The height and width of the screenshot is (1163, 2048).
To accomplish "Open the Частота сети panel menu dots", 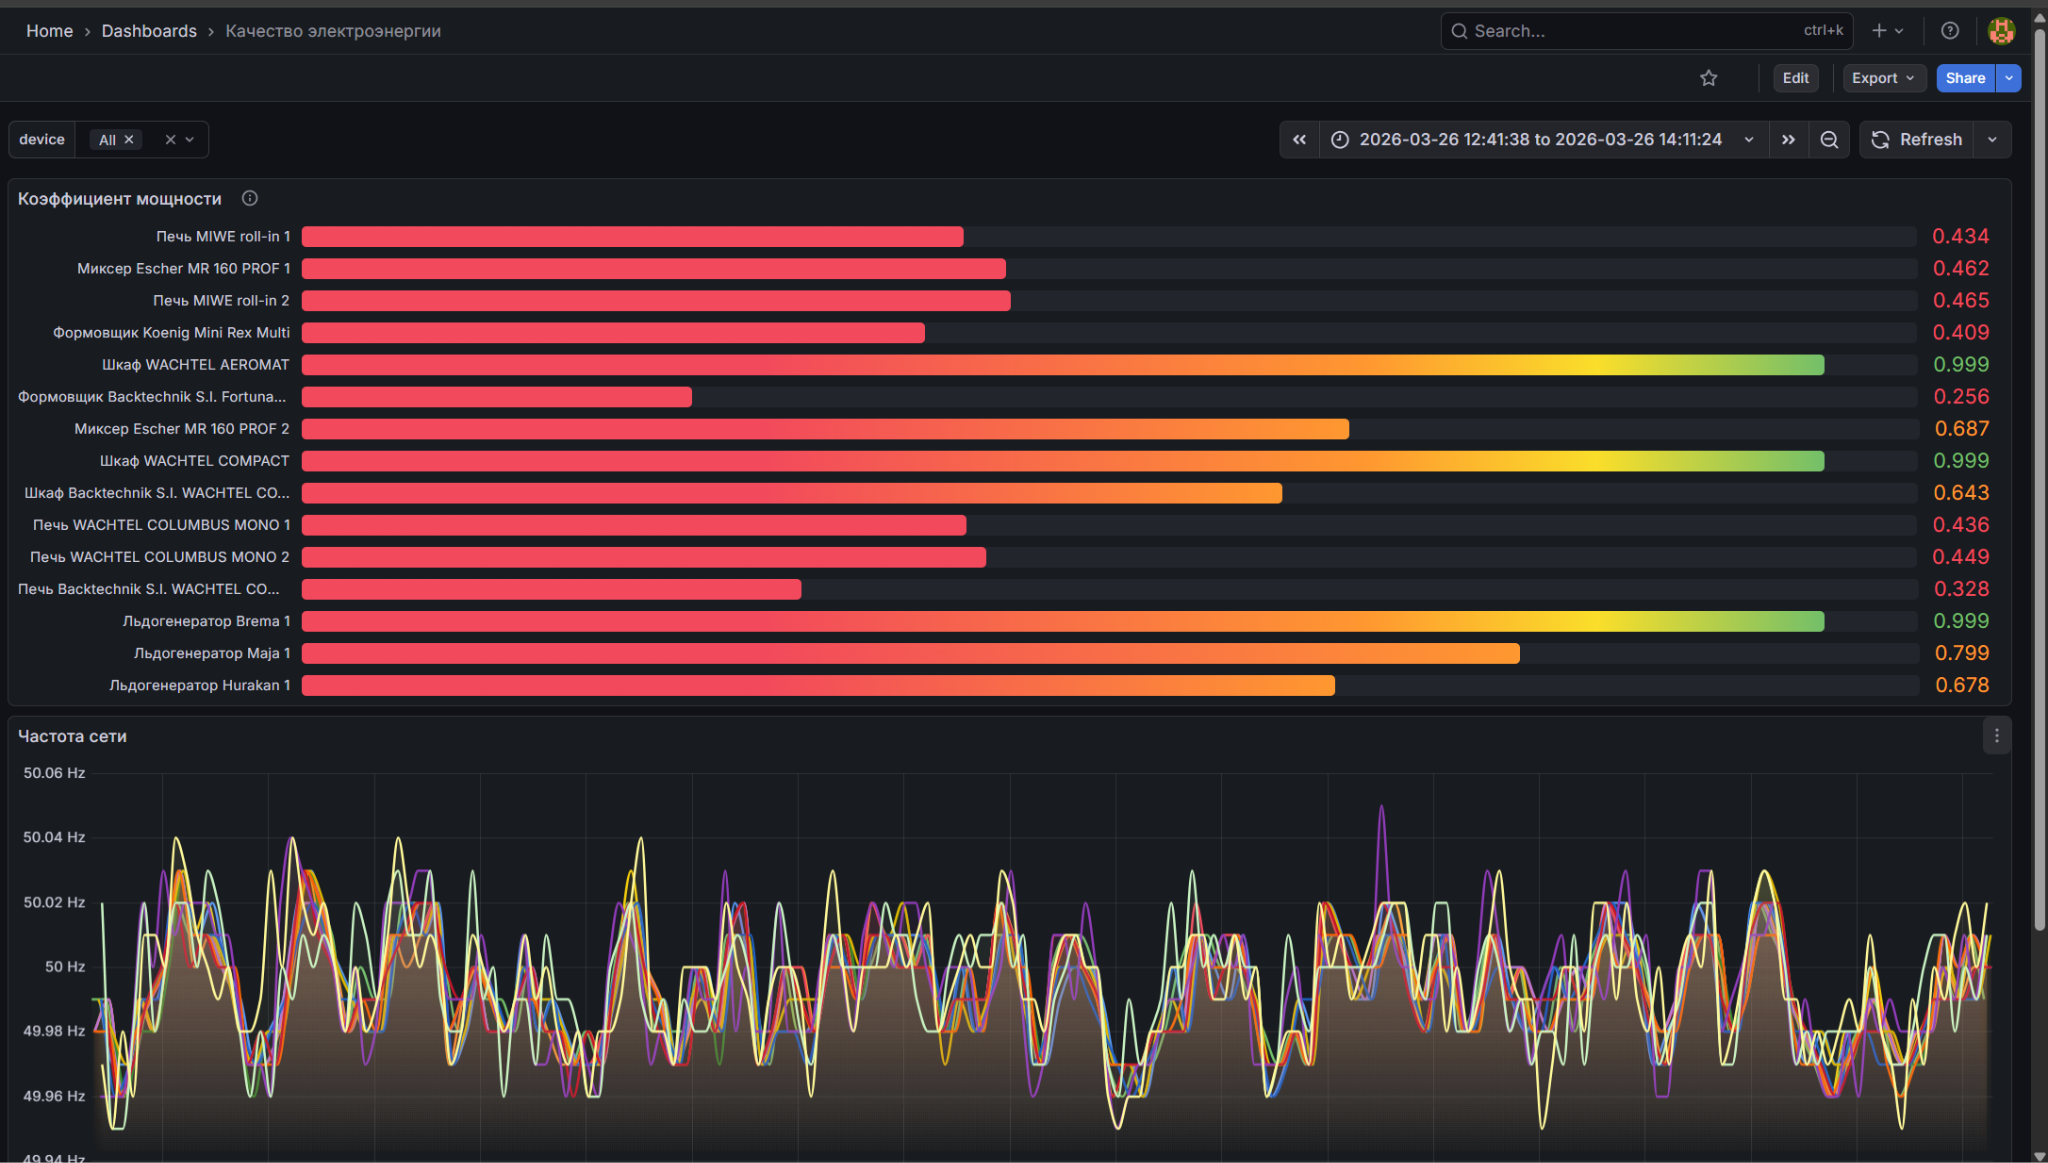I will point(1996,736).
